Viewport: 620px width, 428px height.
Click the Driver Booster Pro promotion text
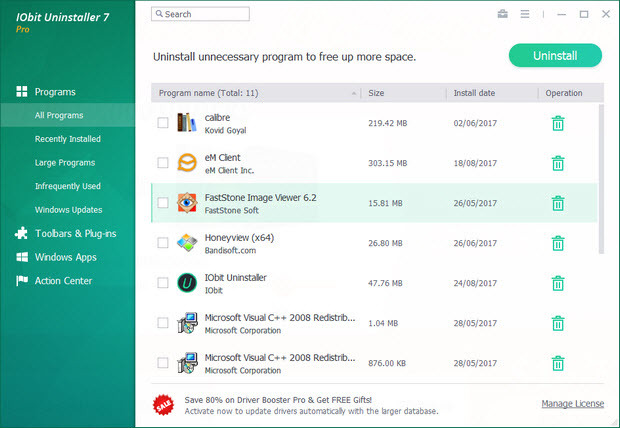(311, 405)
